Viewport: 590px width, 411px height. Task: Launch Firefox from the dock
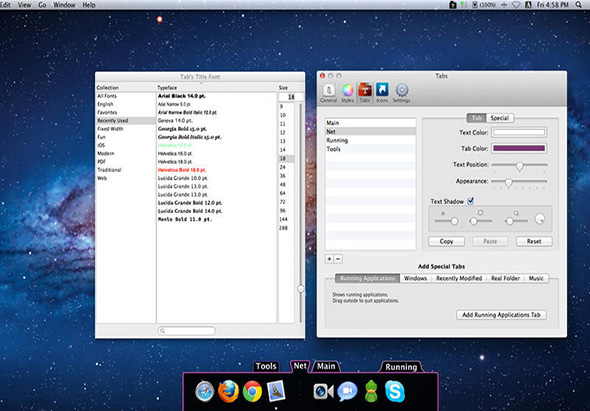[228, 391]
